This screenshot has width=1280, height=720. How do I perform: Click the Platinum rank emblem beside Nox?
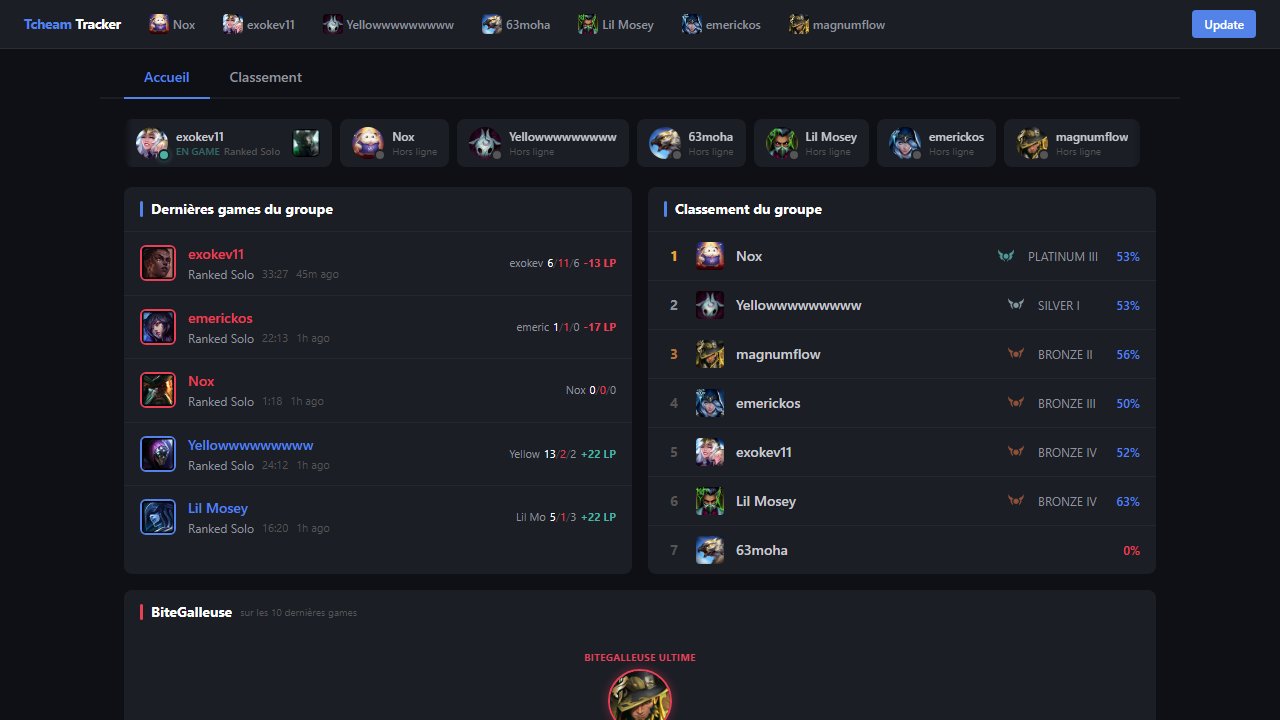pos(1006,256)
